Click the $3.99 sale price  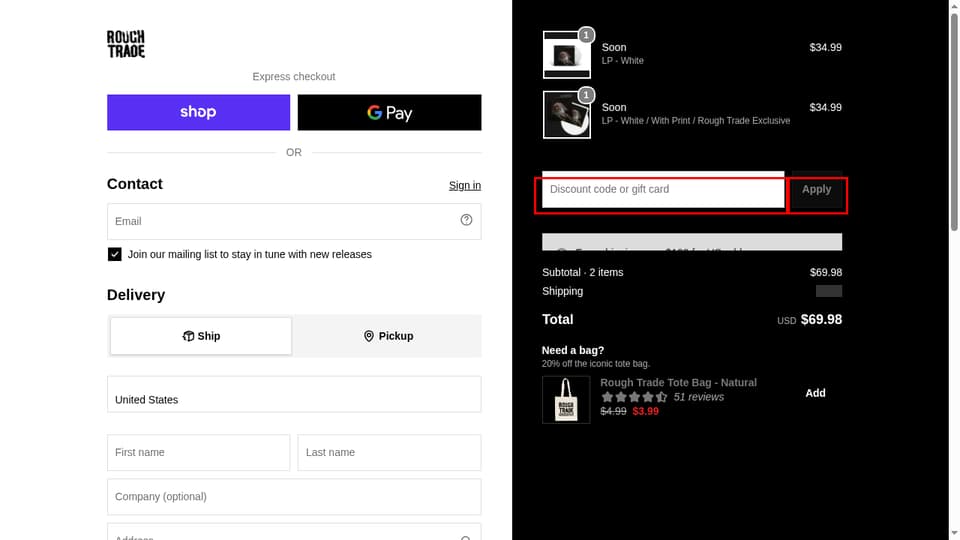click(645, 411)
